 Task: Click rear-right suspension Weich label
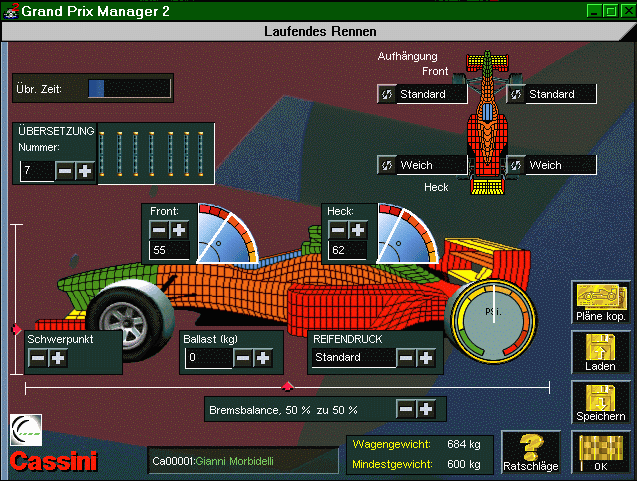(561, 165)
